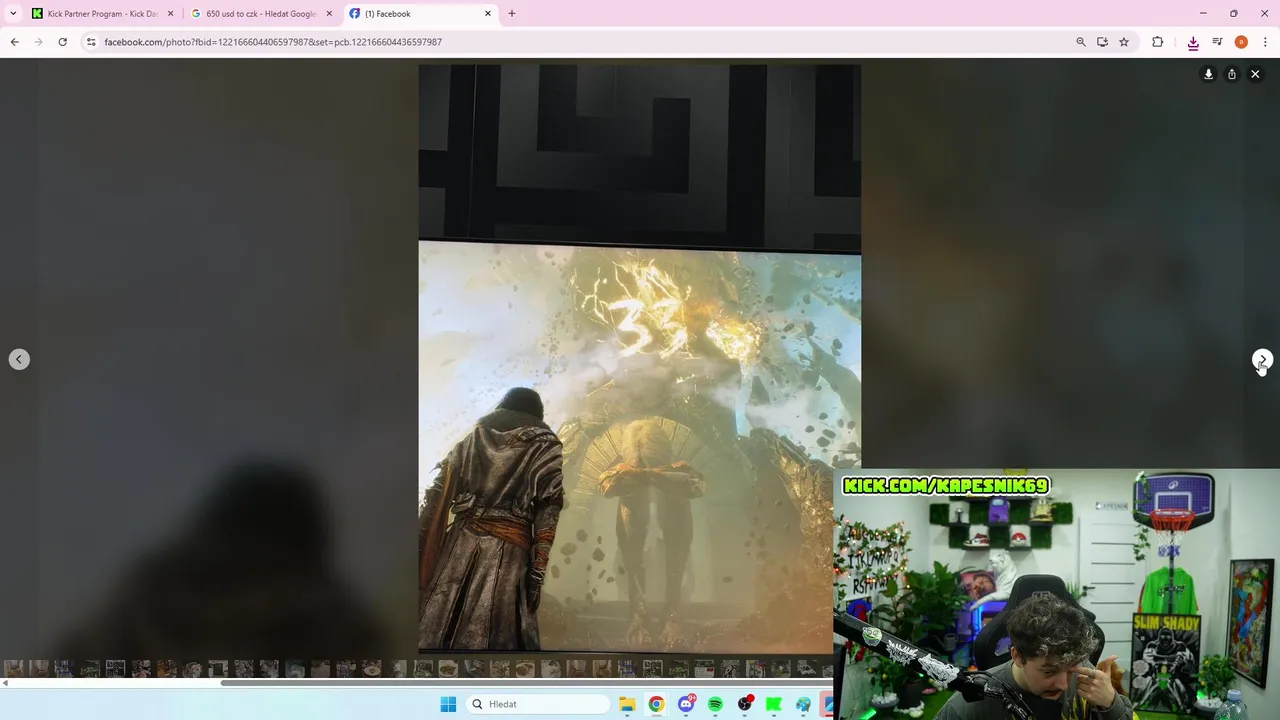Image resolution: width=1280 pixels, height=720 pixels.
Task: Go to the next photo arrow
Action: pyautogui.click(x=1262, y=359)
